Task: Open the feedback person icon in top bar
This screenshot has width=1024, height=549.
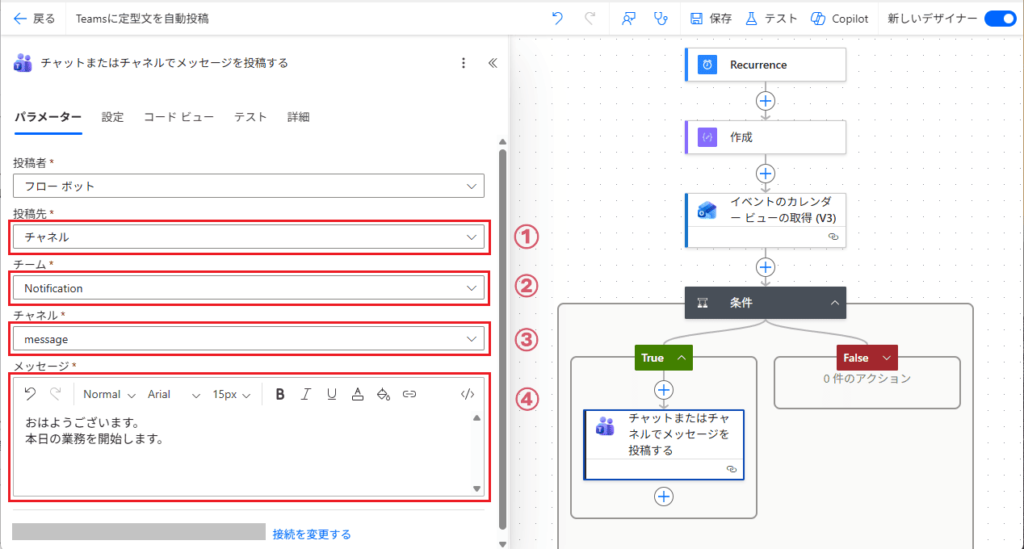Action: click(628, 18)
